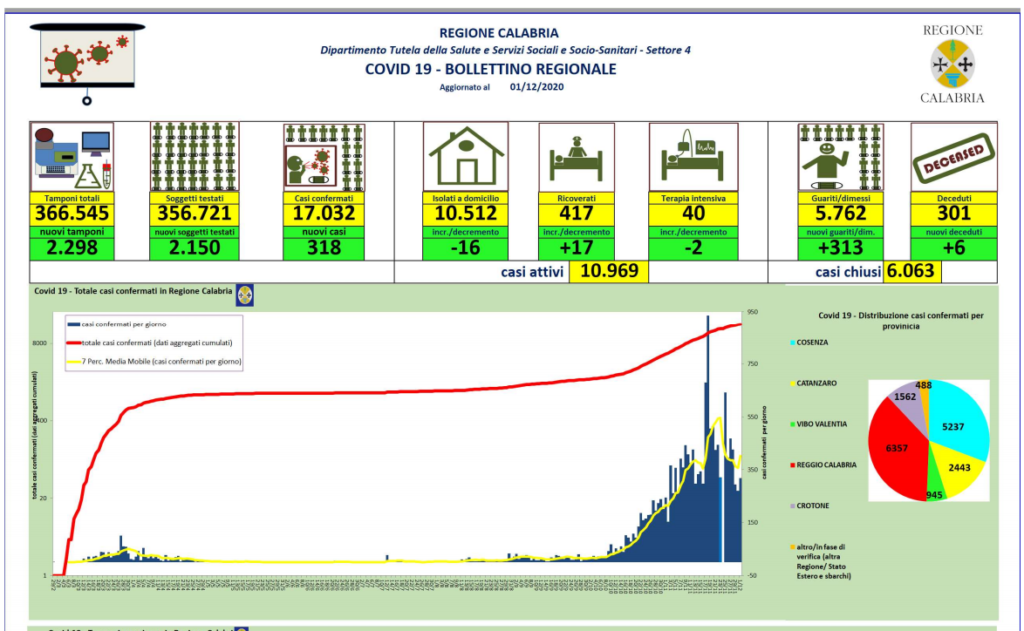Click the Regione Calabria crest logo
1024x631 pixels.
coord(951,64)
